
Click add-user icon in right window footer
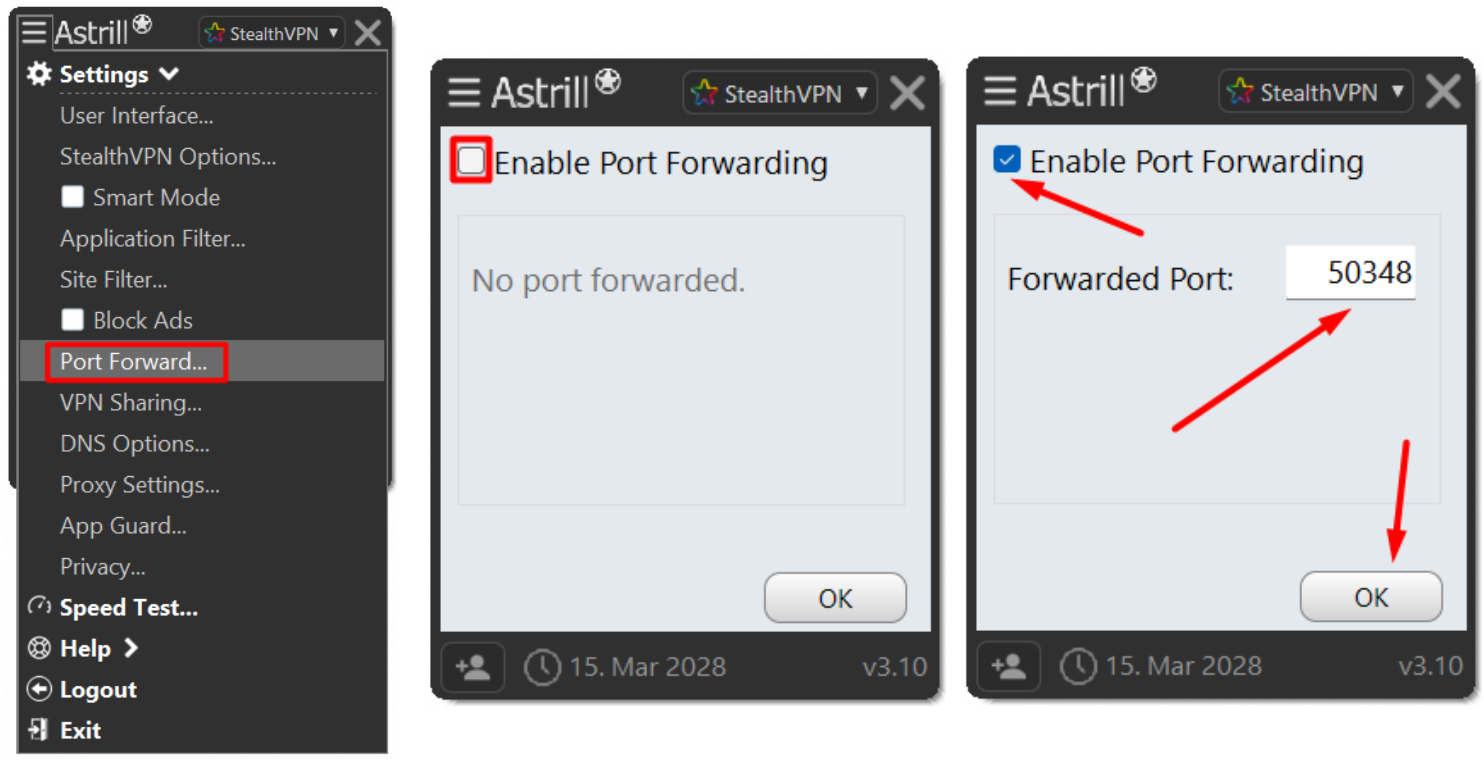tap(1009, 666)
